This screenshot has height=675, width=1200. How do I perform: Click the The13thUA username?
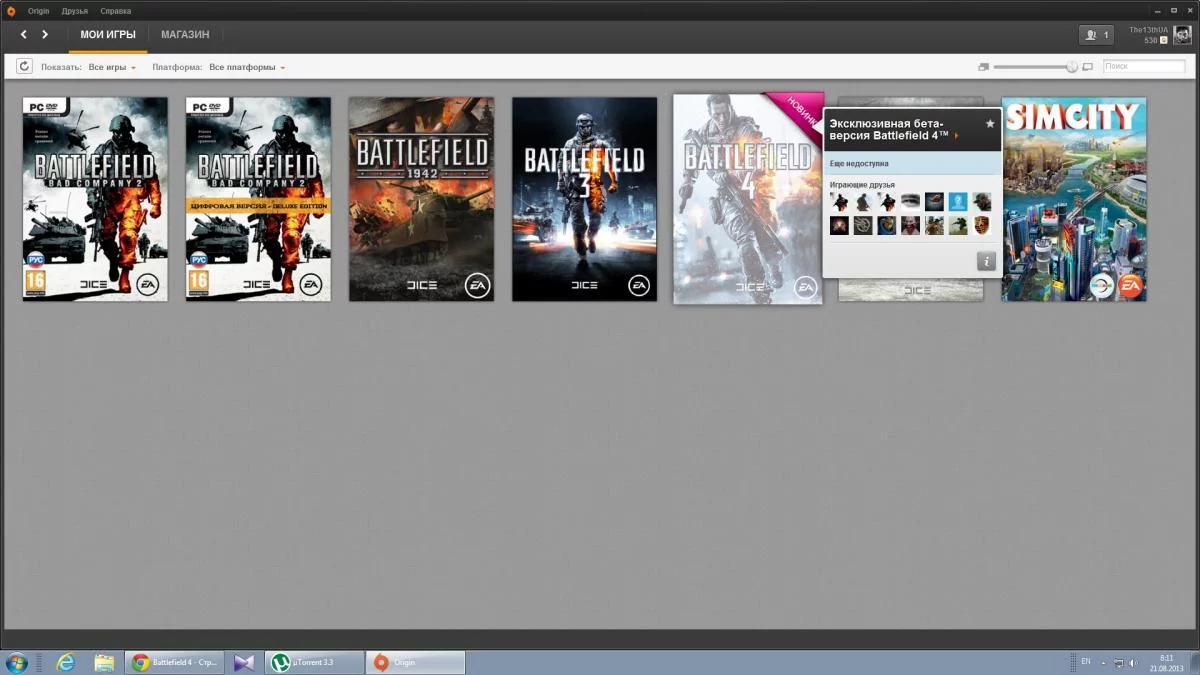[1148, 30]
